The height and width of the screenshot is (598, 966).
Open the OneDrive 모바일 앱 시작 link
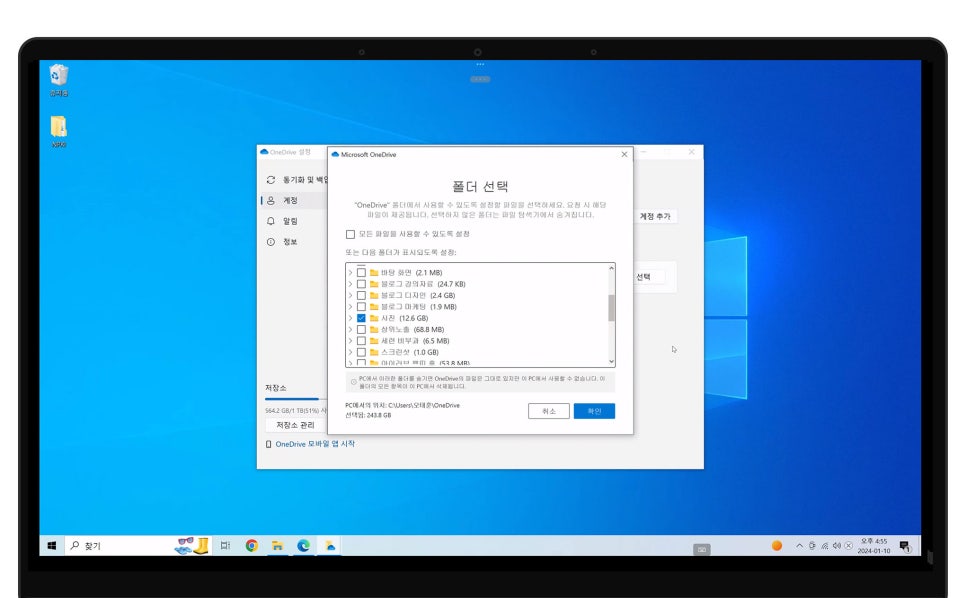click(x=315, y=444)
